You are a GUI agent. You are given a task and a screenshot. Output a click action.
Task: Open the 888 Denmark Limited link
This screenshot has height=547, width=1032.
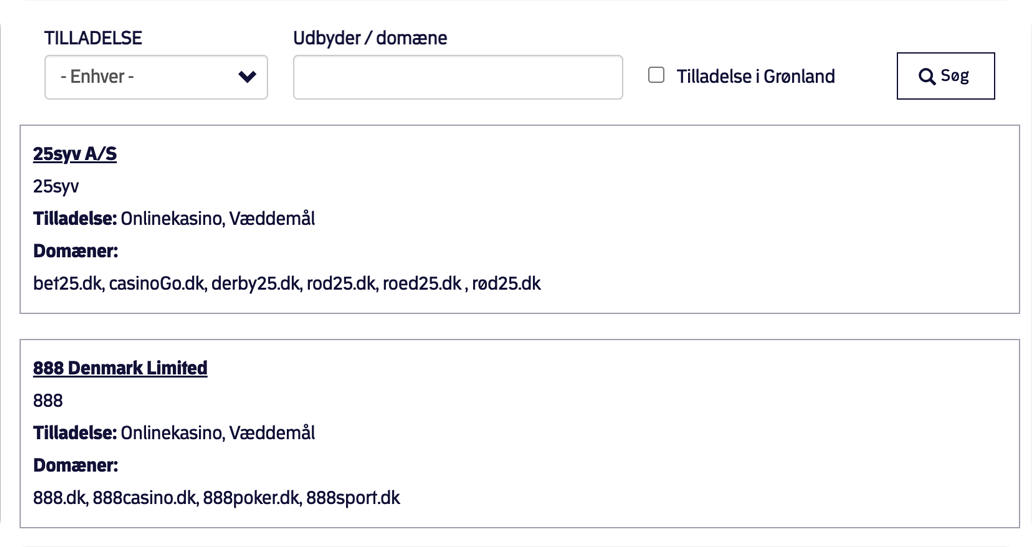(120, 368)
